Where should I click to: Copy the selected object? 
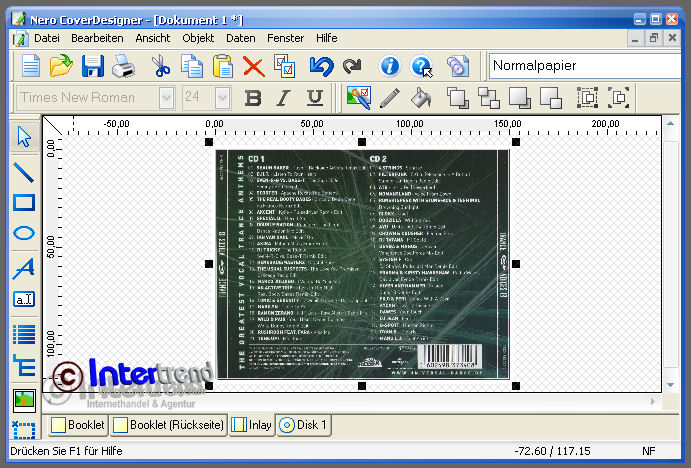[192, 66]
